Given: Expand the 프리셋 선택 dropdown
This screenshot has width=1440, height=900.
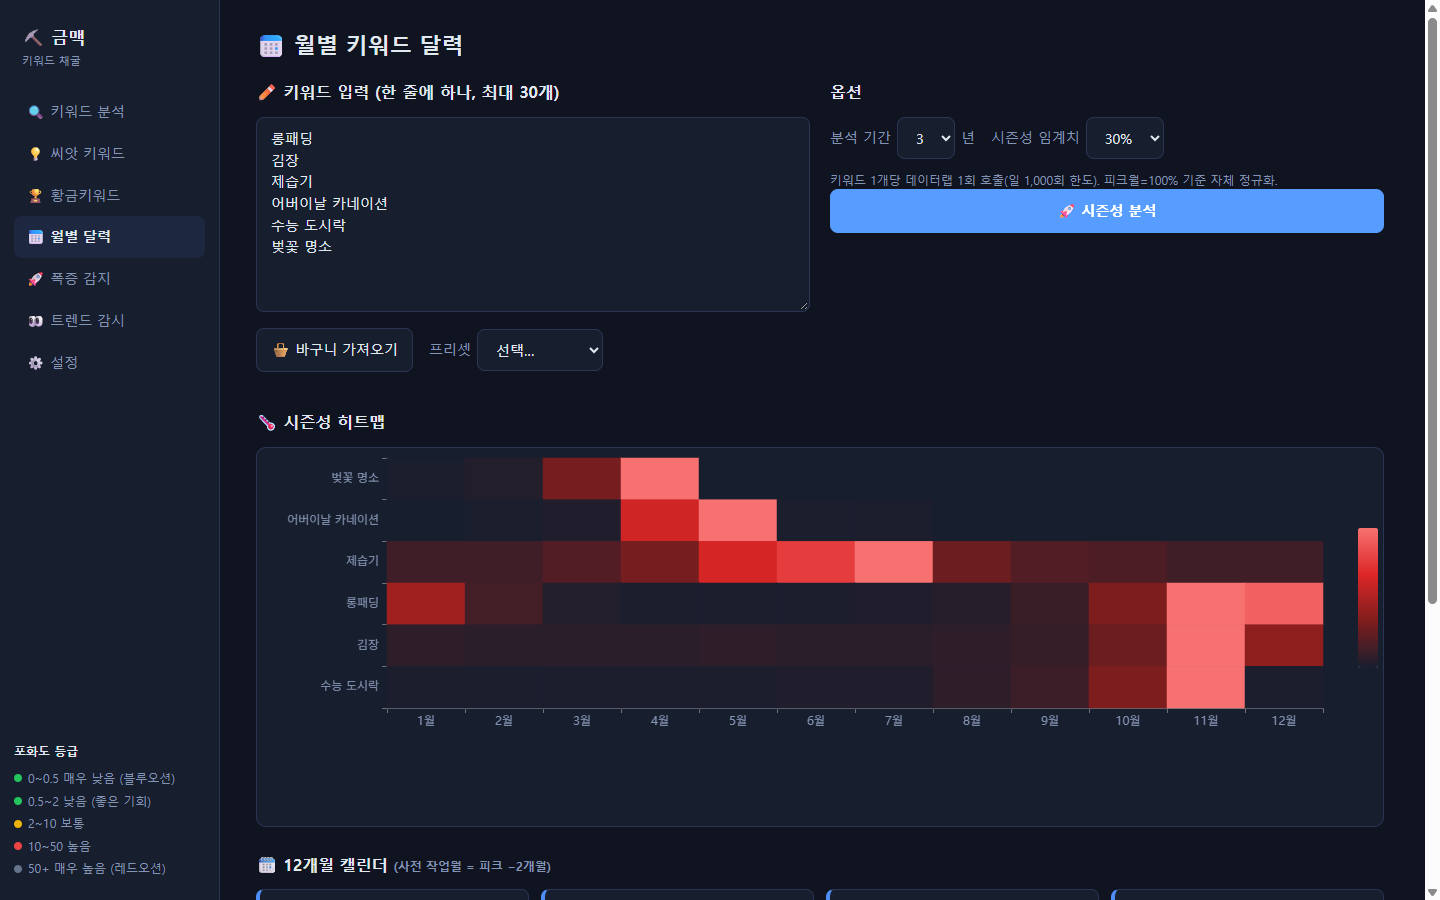Looking at the screenshot, I should pyautogui.click(x=540, y=350).
